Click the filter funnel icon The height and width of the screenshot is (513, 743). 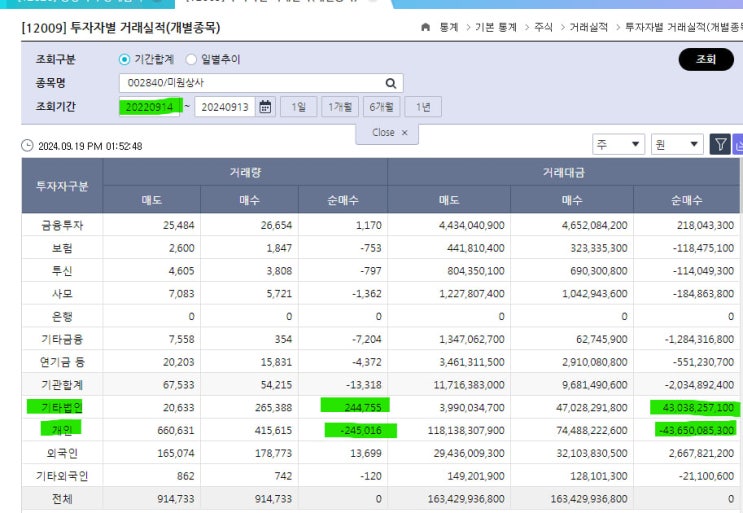720,144
